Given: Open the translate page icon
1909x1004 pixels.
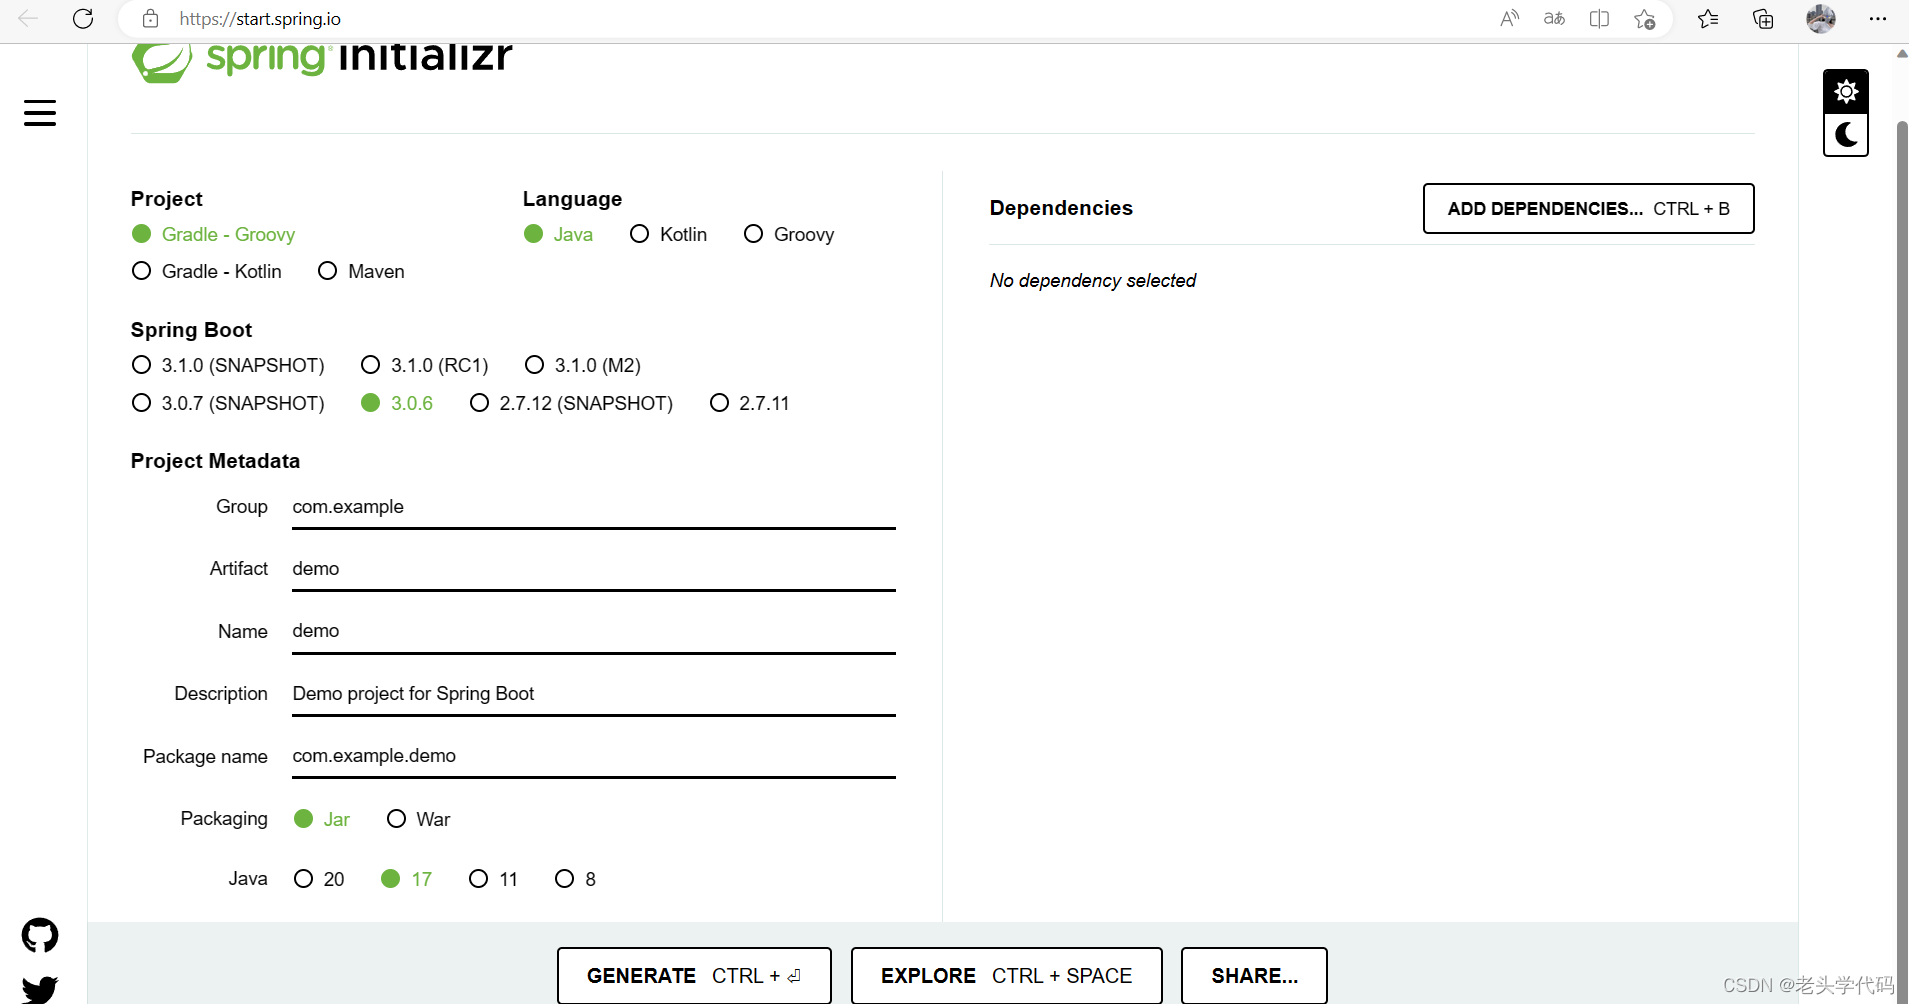Looking at the screenshot, I should pos(1554,19).
